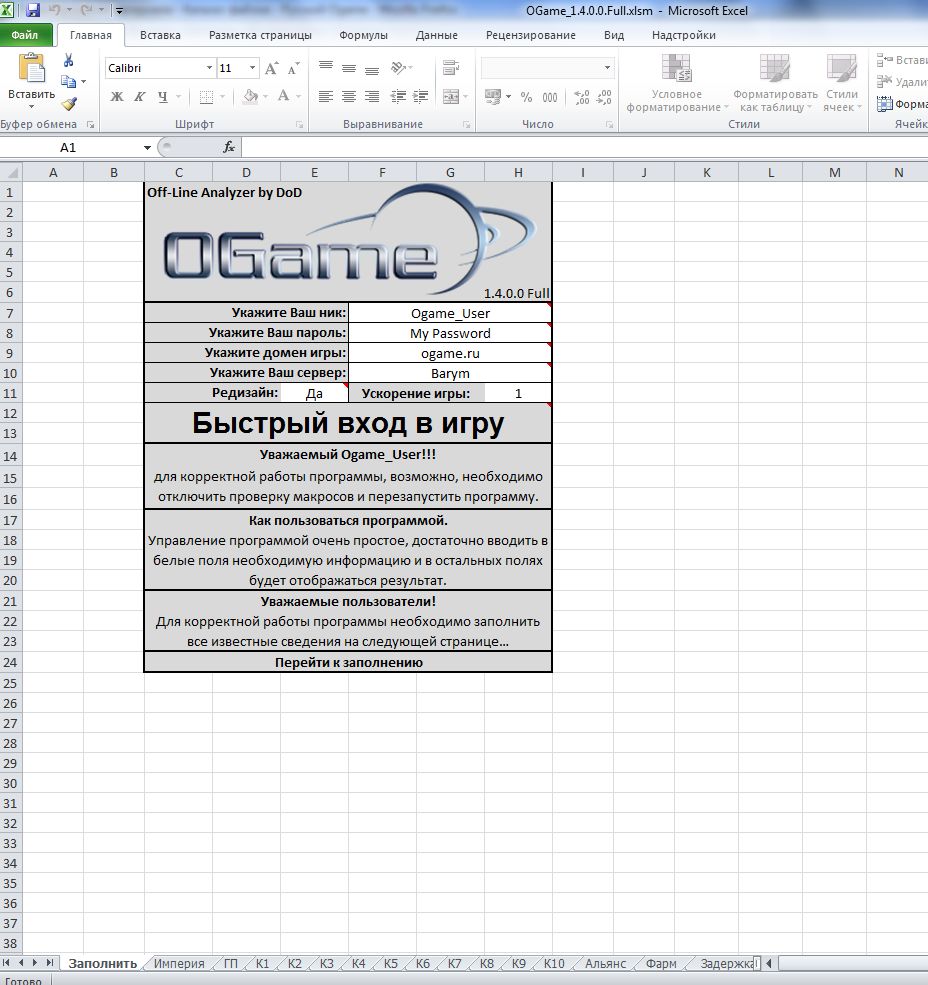Apply percent style format
The image size is (928, 985).
tap(527, 97)
